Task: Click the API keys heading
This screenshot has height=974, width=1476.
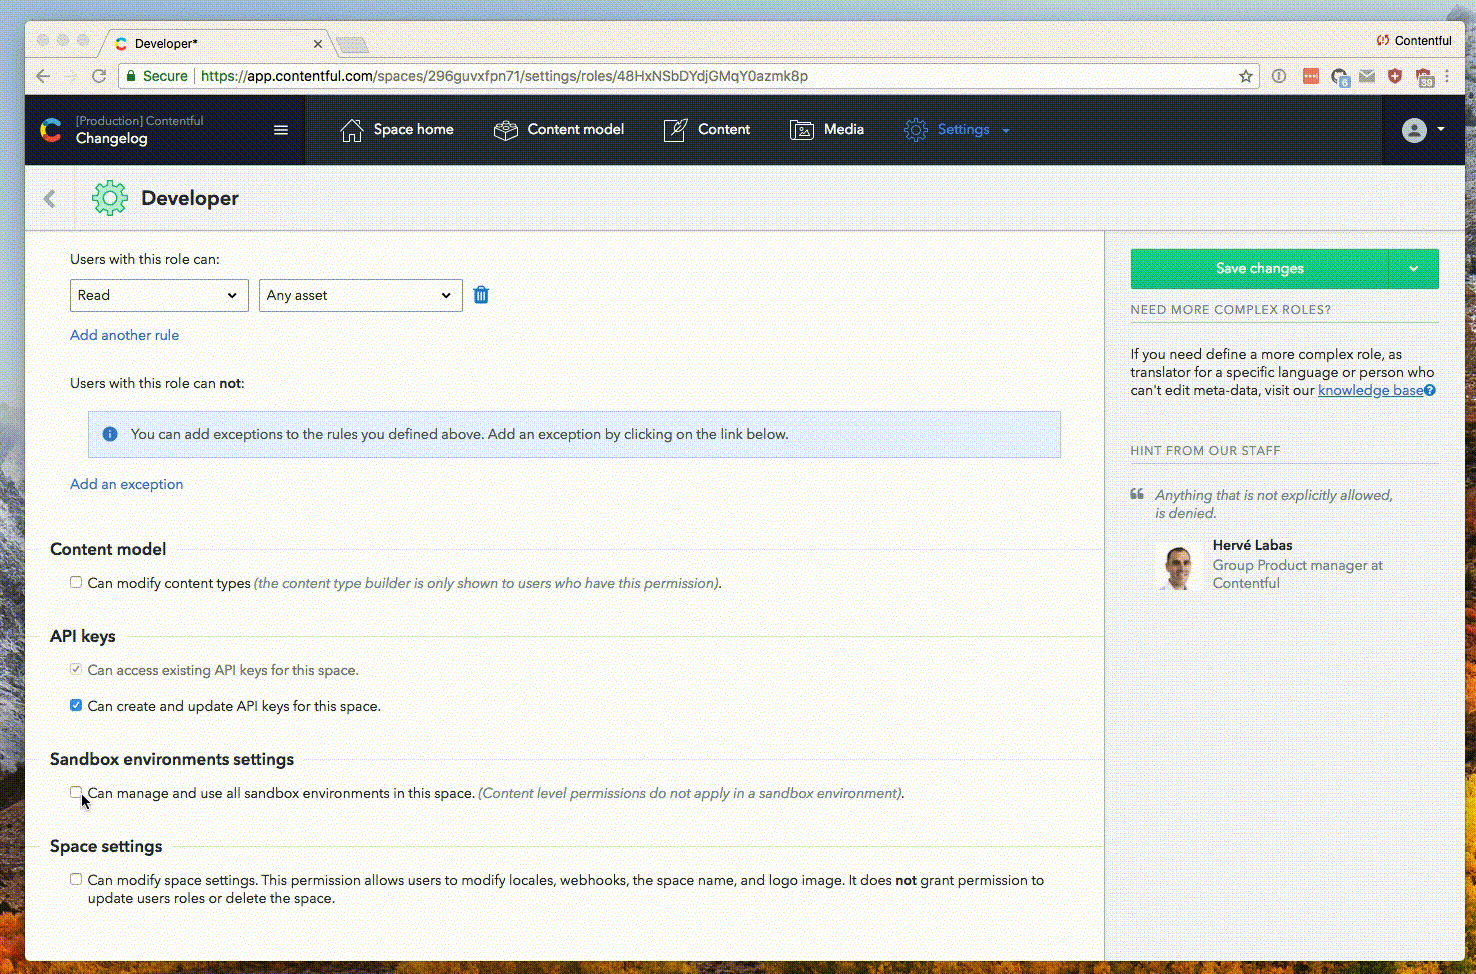Action: tap(83, 636)
